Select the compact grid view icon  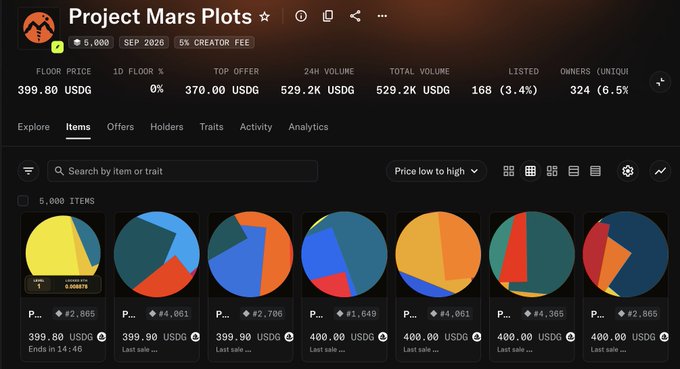point(530,171)
